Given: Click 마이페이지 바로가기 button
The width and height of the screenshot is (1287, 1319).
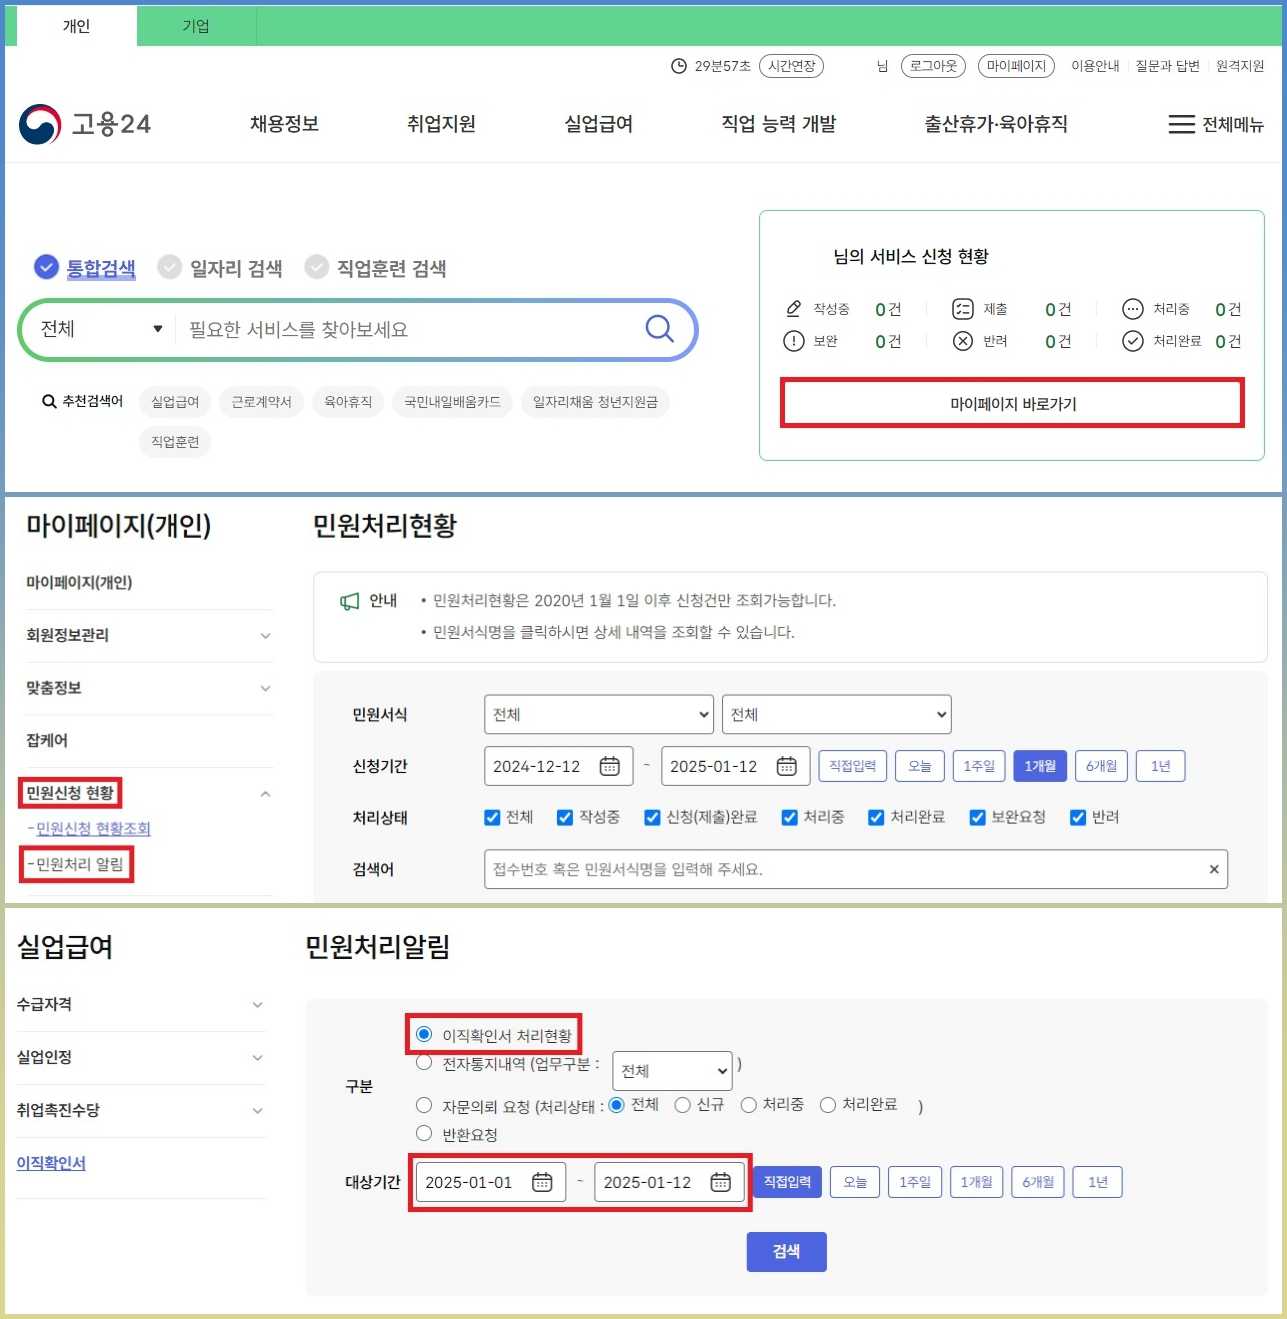Looking at the screenshot, I should coord(1012,403).
